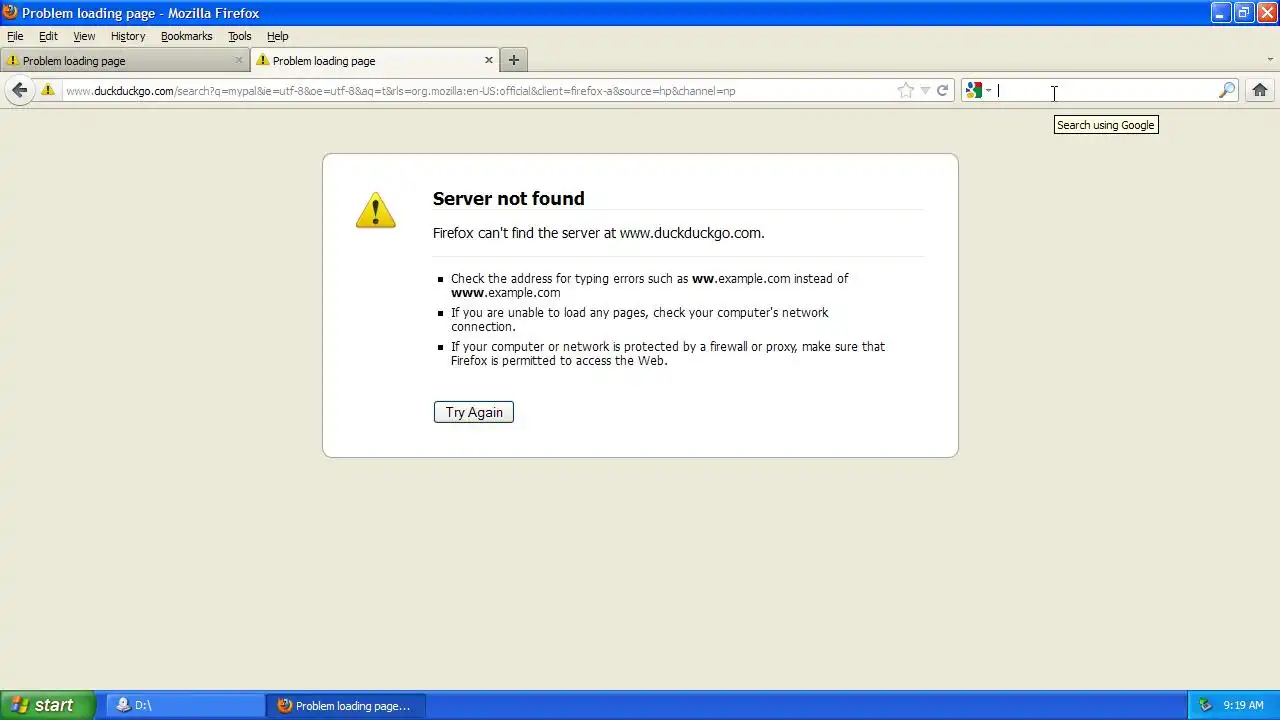Open the Tools menu

(240, 36)
